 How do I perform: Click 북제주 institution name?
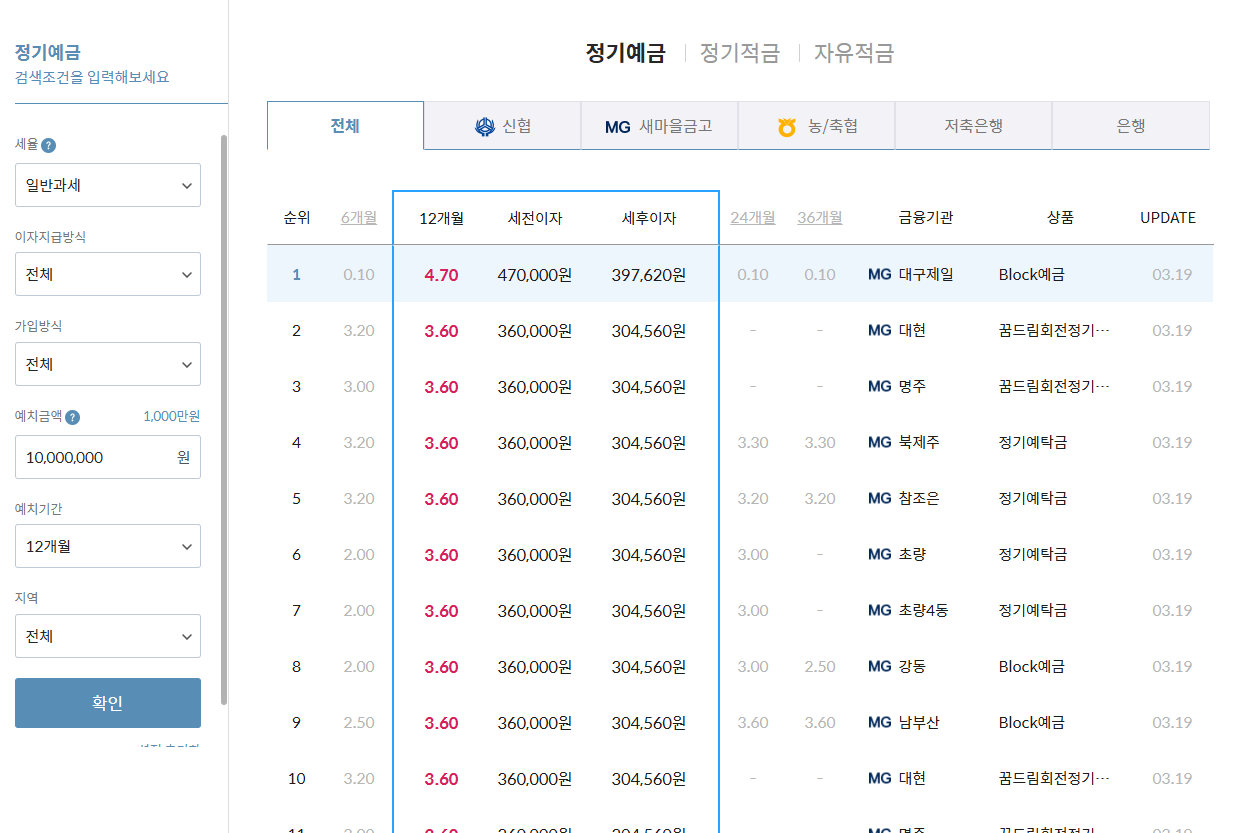919,442
